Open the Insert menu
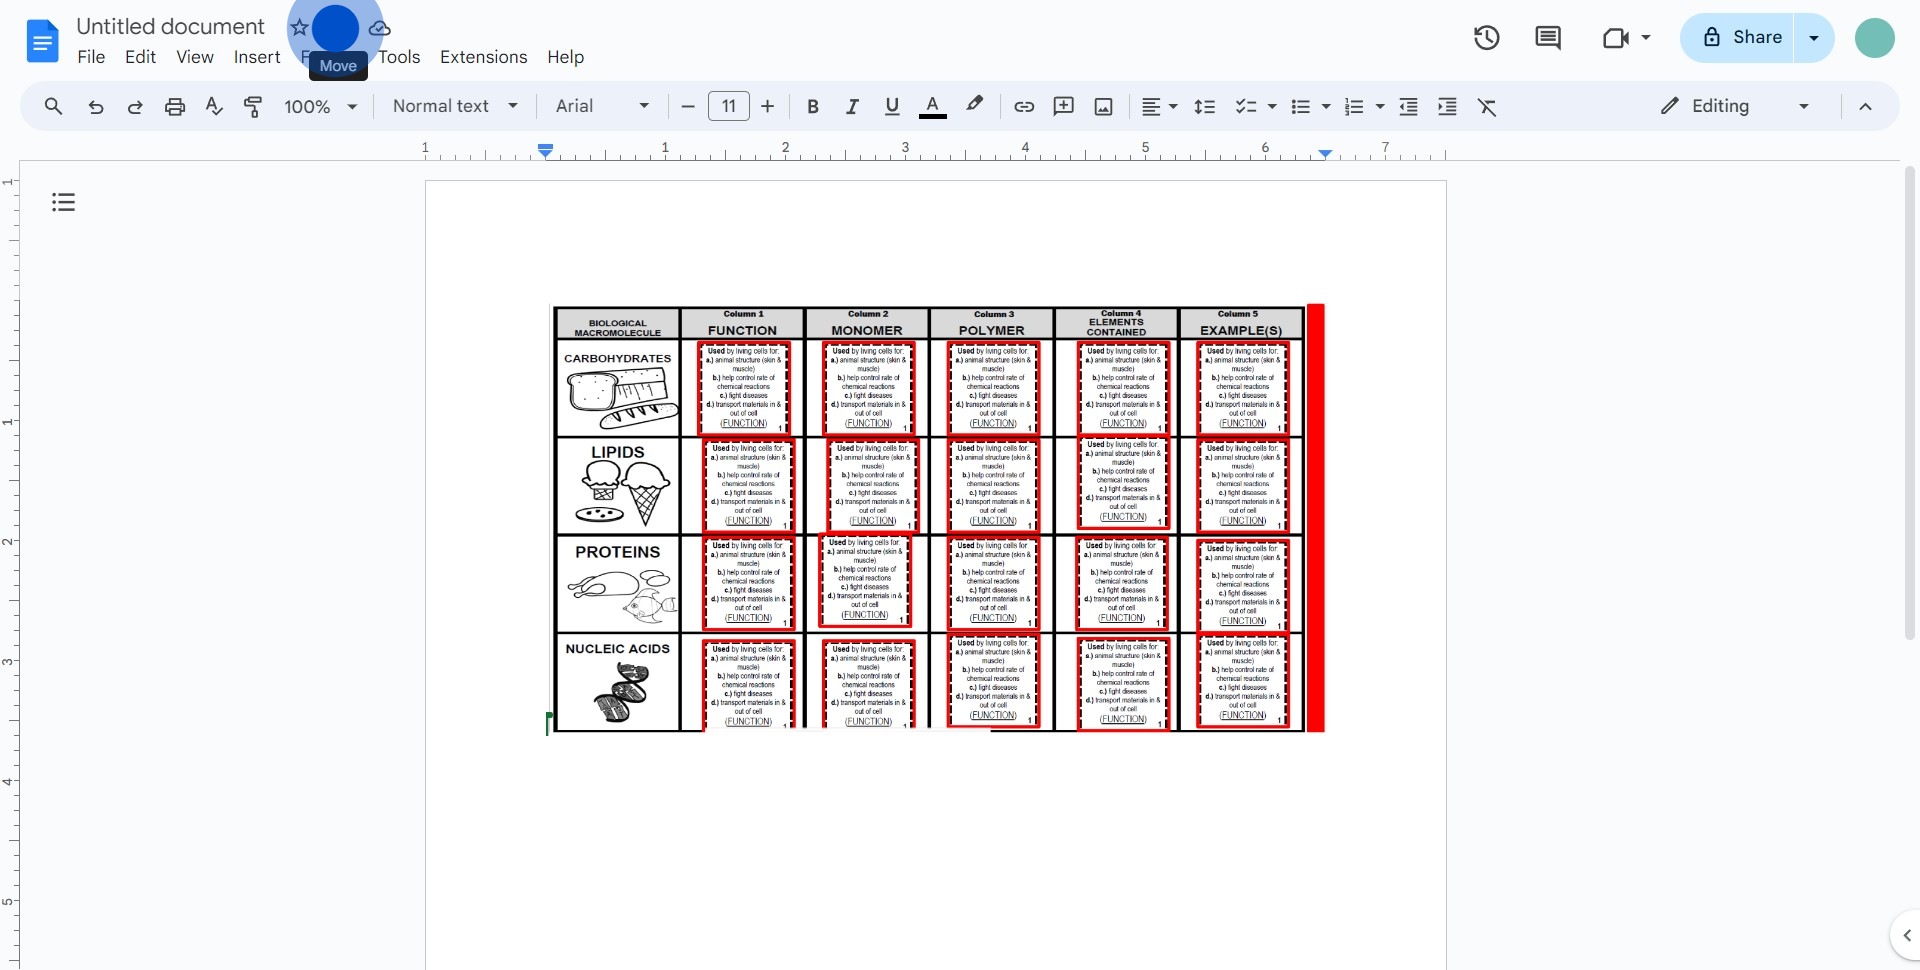 (257, 57)
